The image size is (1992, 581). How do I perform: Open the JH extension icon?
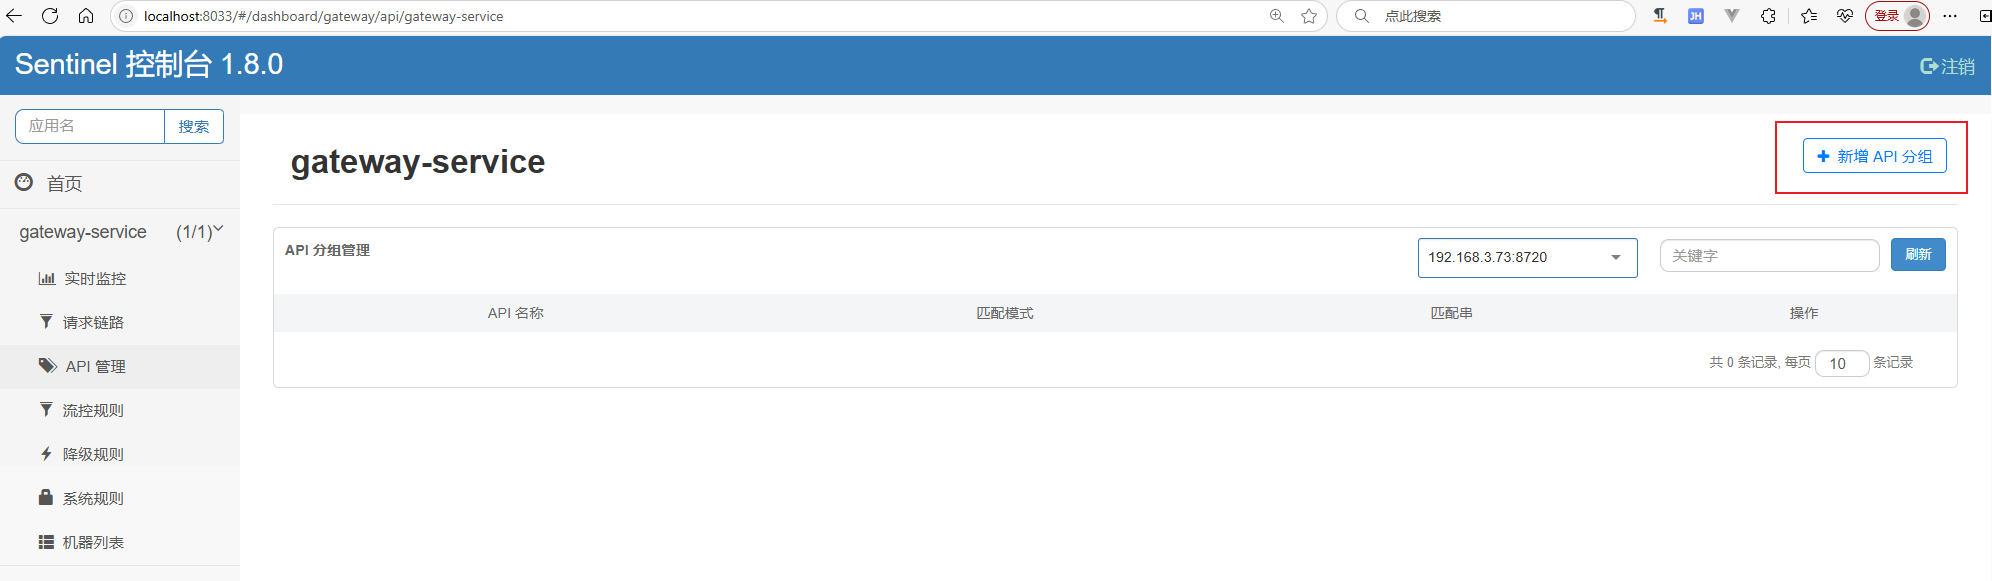point(1696,16)
